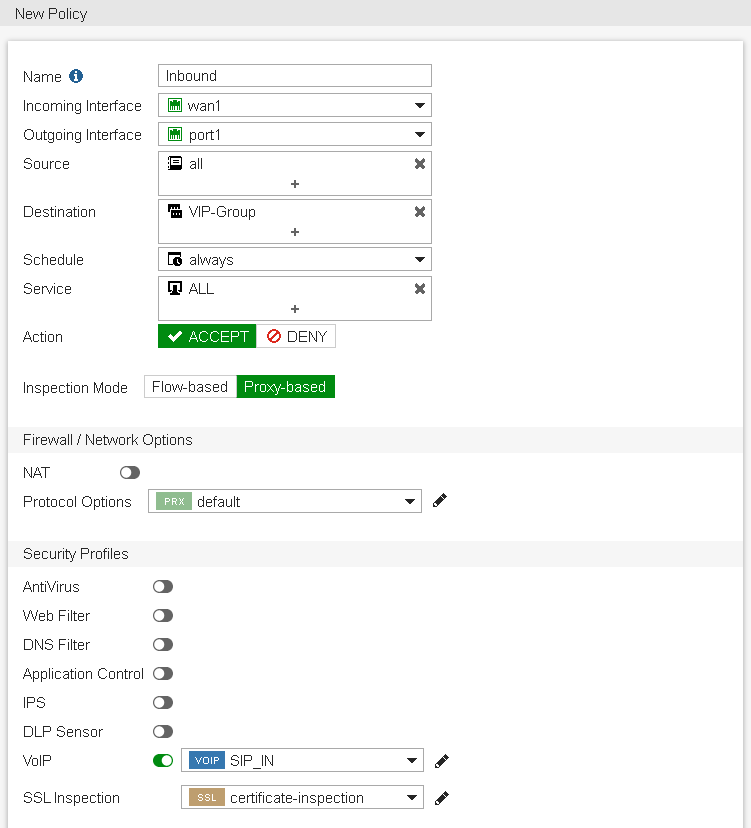The width and height of the screenshot is (751, 828).
Task: Switch Inspection Mode to Flow-based
Action: (x=189, y=386)
